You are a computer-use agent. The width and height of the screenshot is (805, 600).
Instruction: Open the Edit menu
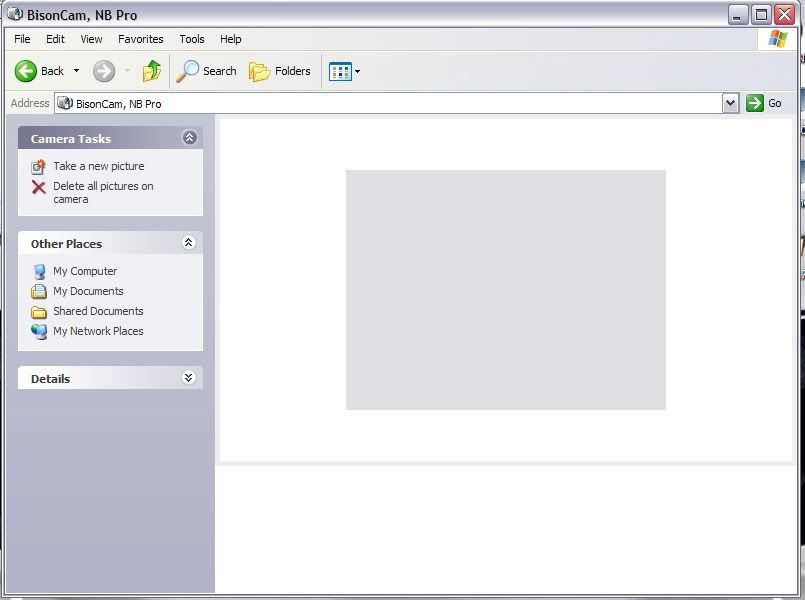coord(55,39)
